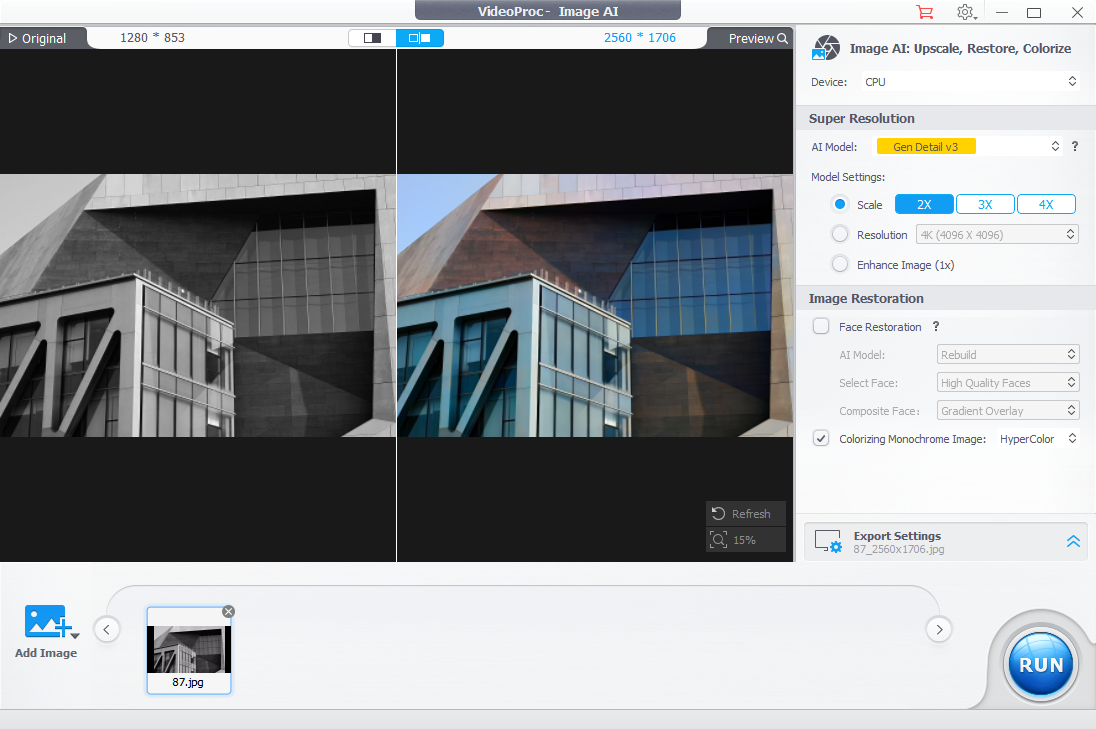This screenshot has height=729, width=1096.
Task: Maximize the VideoProc window
Action: [x=1034, y=13]
